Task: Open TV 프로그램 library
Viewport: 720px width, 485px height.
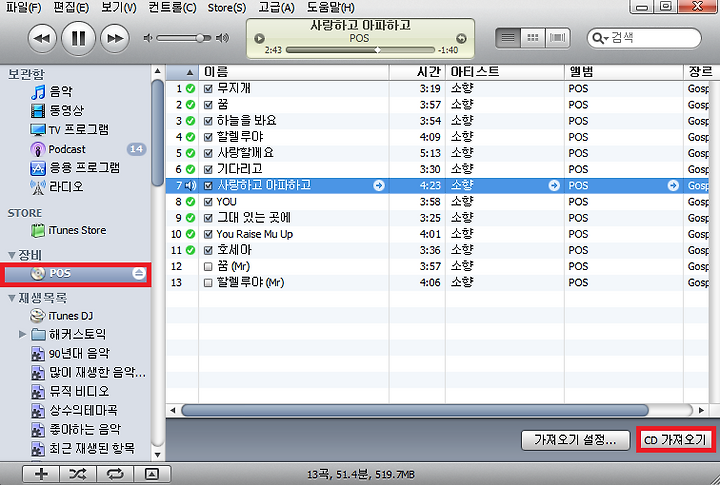Action: point(70,130)
